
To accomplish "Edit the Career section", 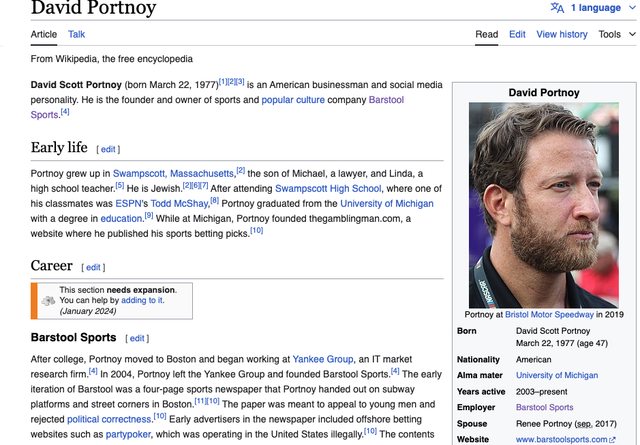I will [92, 267].
